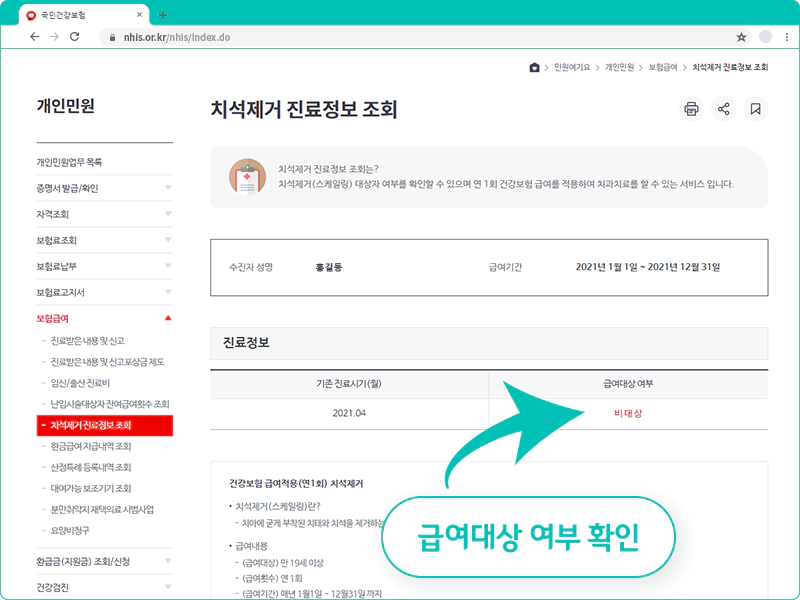
Task: Click the 진료정보 section heading
Action: pyautogui.click(x=246, y=342)
